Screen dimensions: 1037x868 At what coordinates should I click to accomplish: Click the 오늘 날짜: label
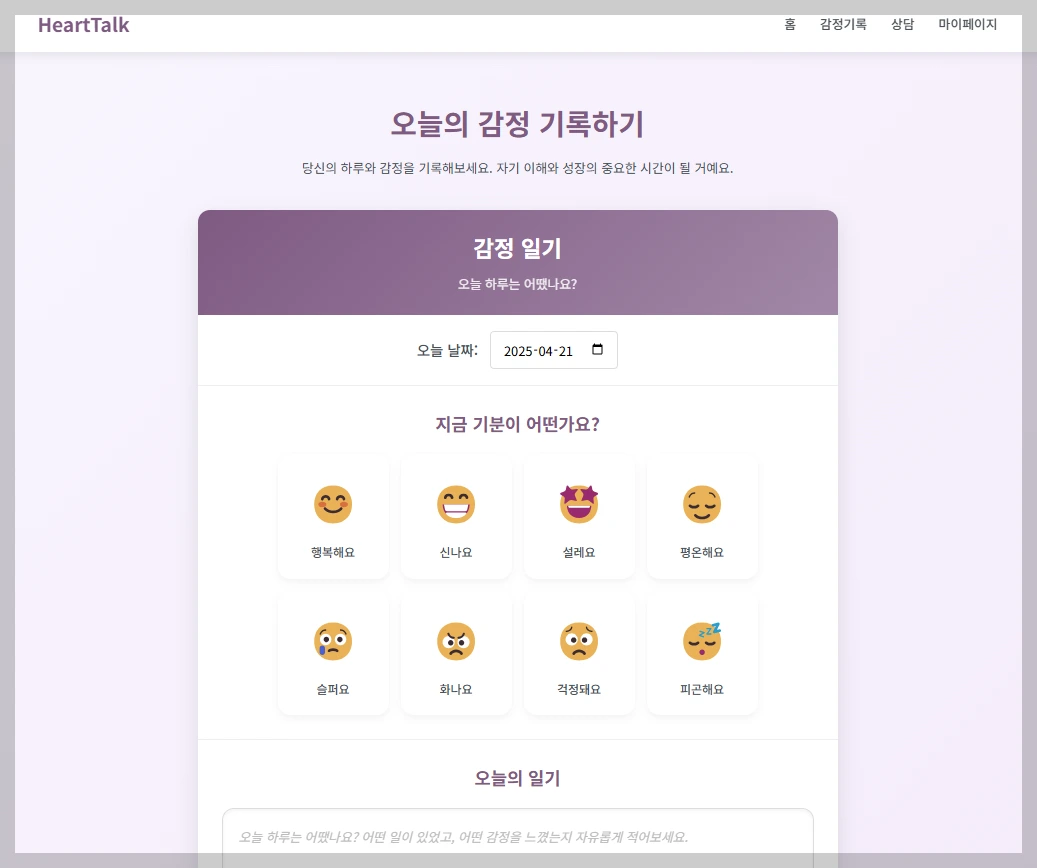[x=447, y=351]
